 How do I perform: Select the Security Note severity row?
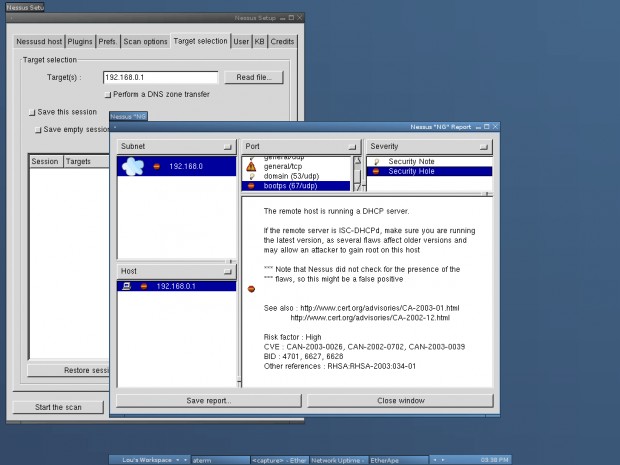click(x=429, y=161)
